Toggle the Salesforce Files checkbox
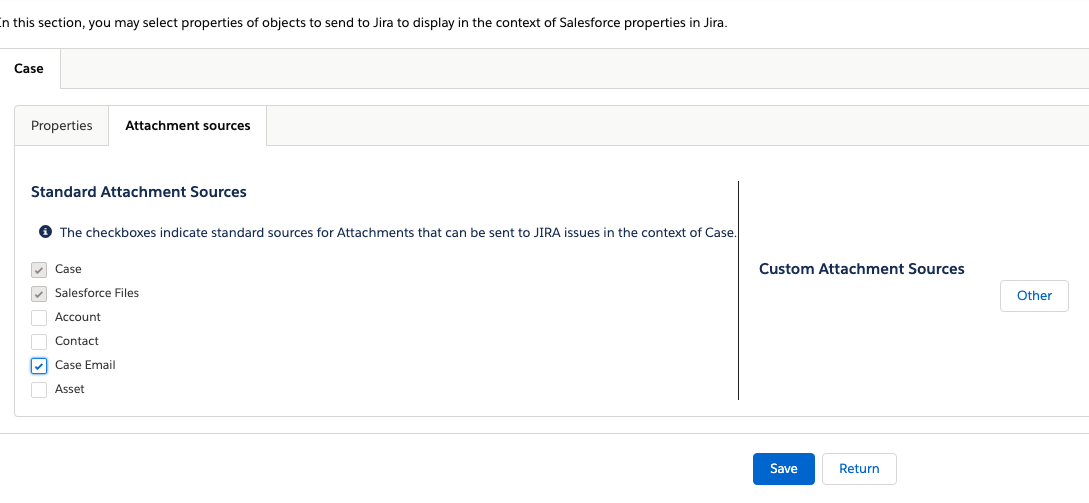The height and width of the screenshot is (503, 1089). coord(39,293)
